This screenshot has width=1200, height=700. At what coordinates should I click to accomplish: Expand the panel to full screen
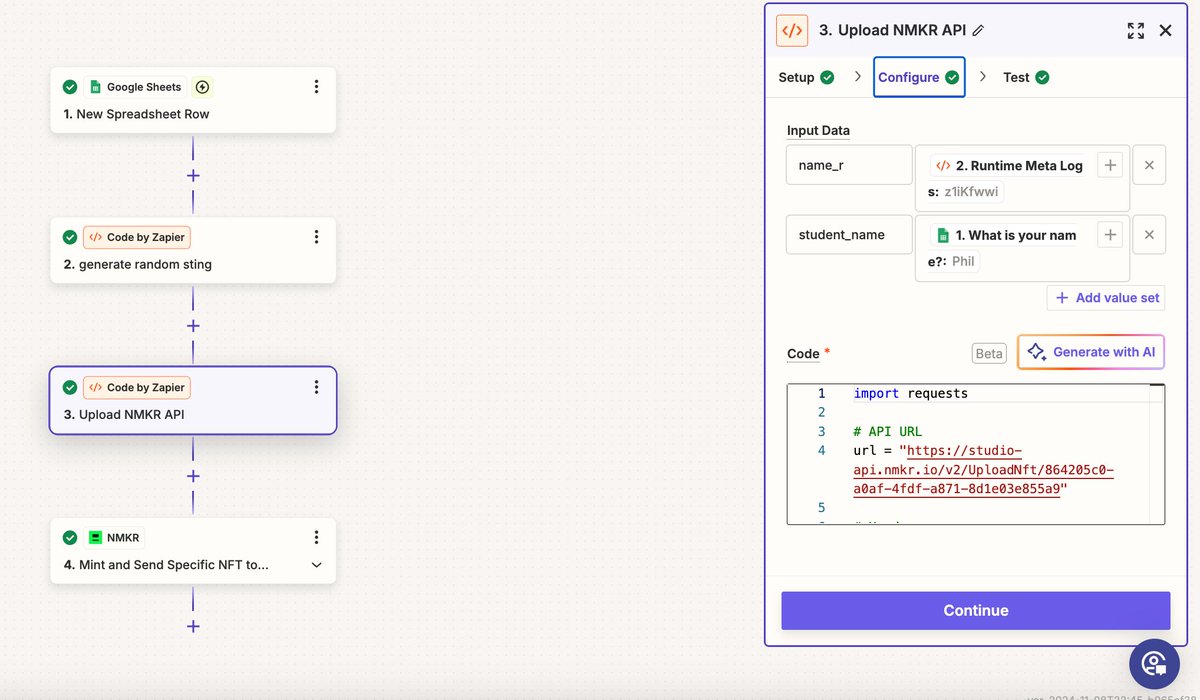[x=1135, y=30]
